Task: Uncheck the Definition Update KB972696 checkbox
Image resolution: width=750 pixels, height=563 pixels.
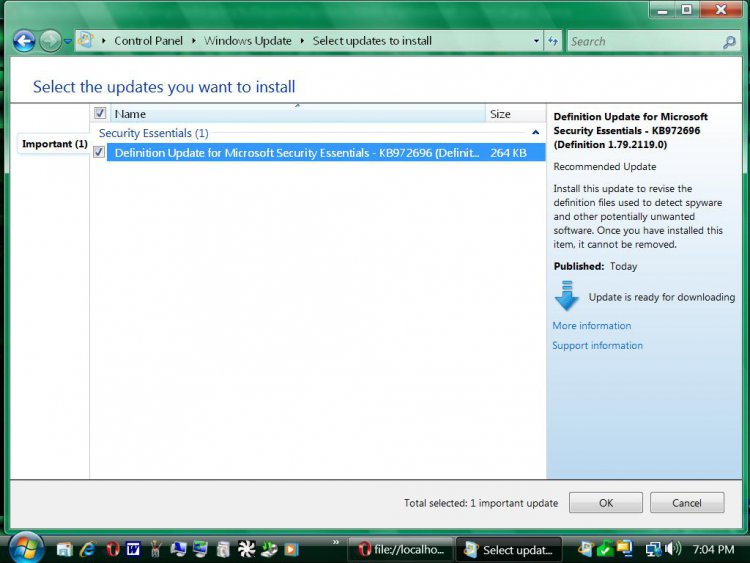Action: point(99,152)
